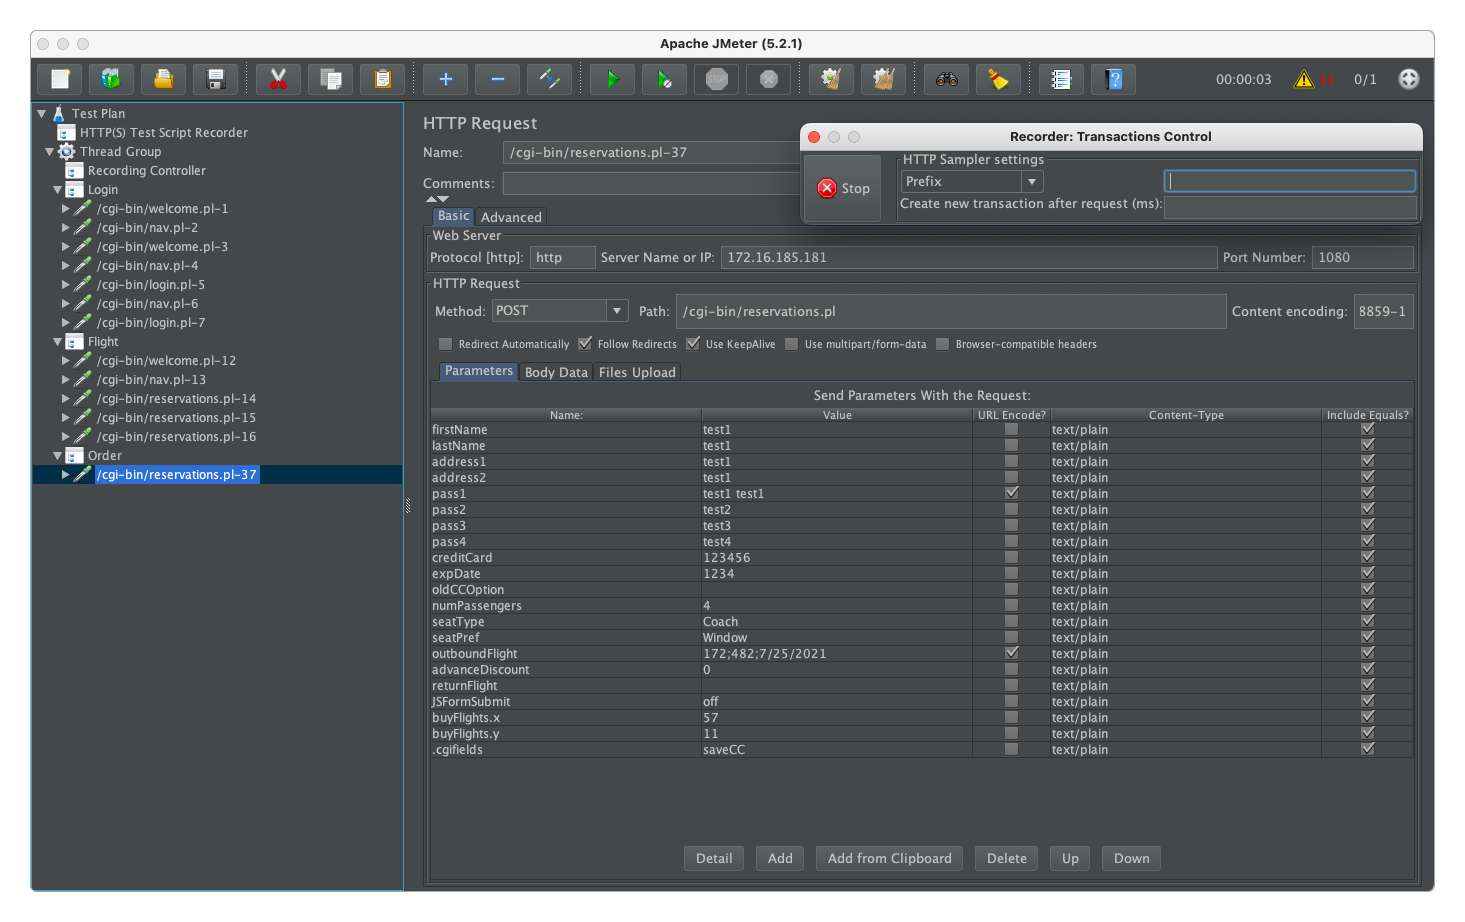1465x922 pixels.
Task: Toggle URL Encode for outboundFlight row
Action: click(1012, 653)
